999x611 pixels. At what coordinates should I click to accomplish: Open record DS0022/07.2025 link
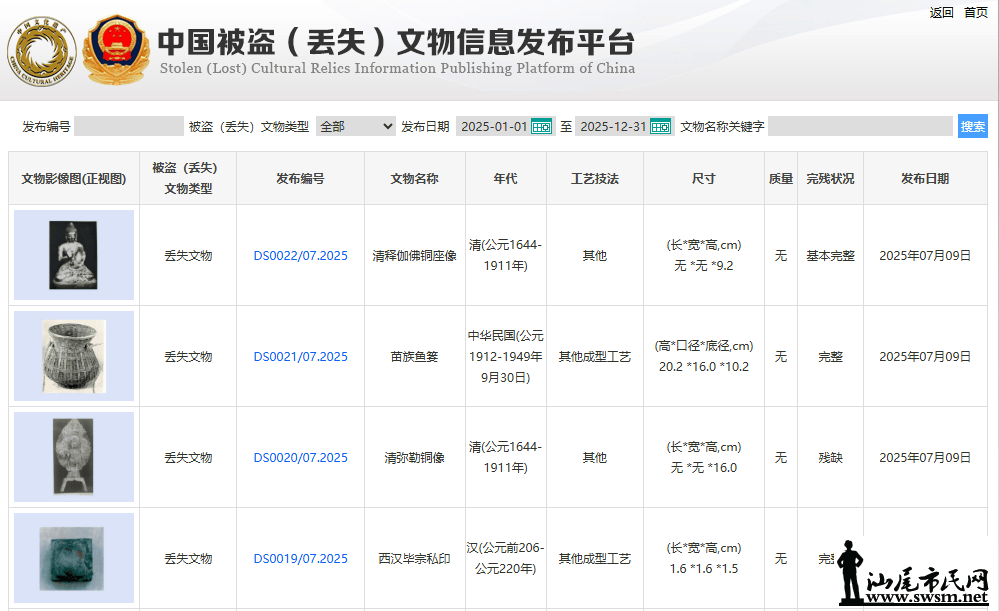click(x=300, y=256)
